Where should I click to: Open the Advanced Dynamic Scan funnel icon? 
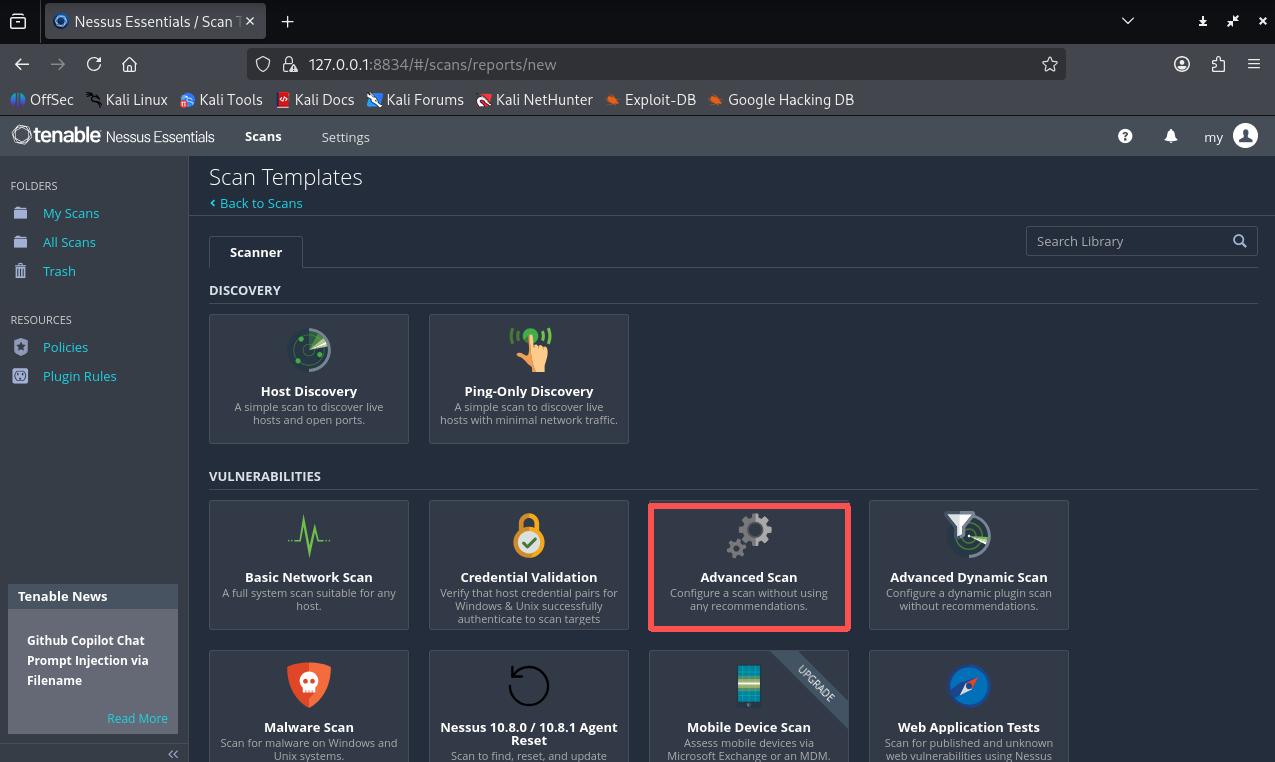pos(968,535)
